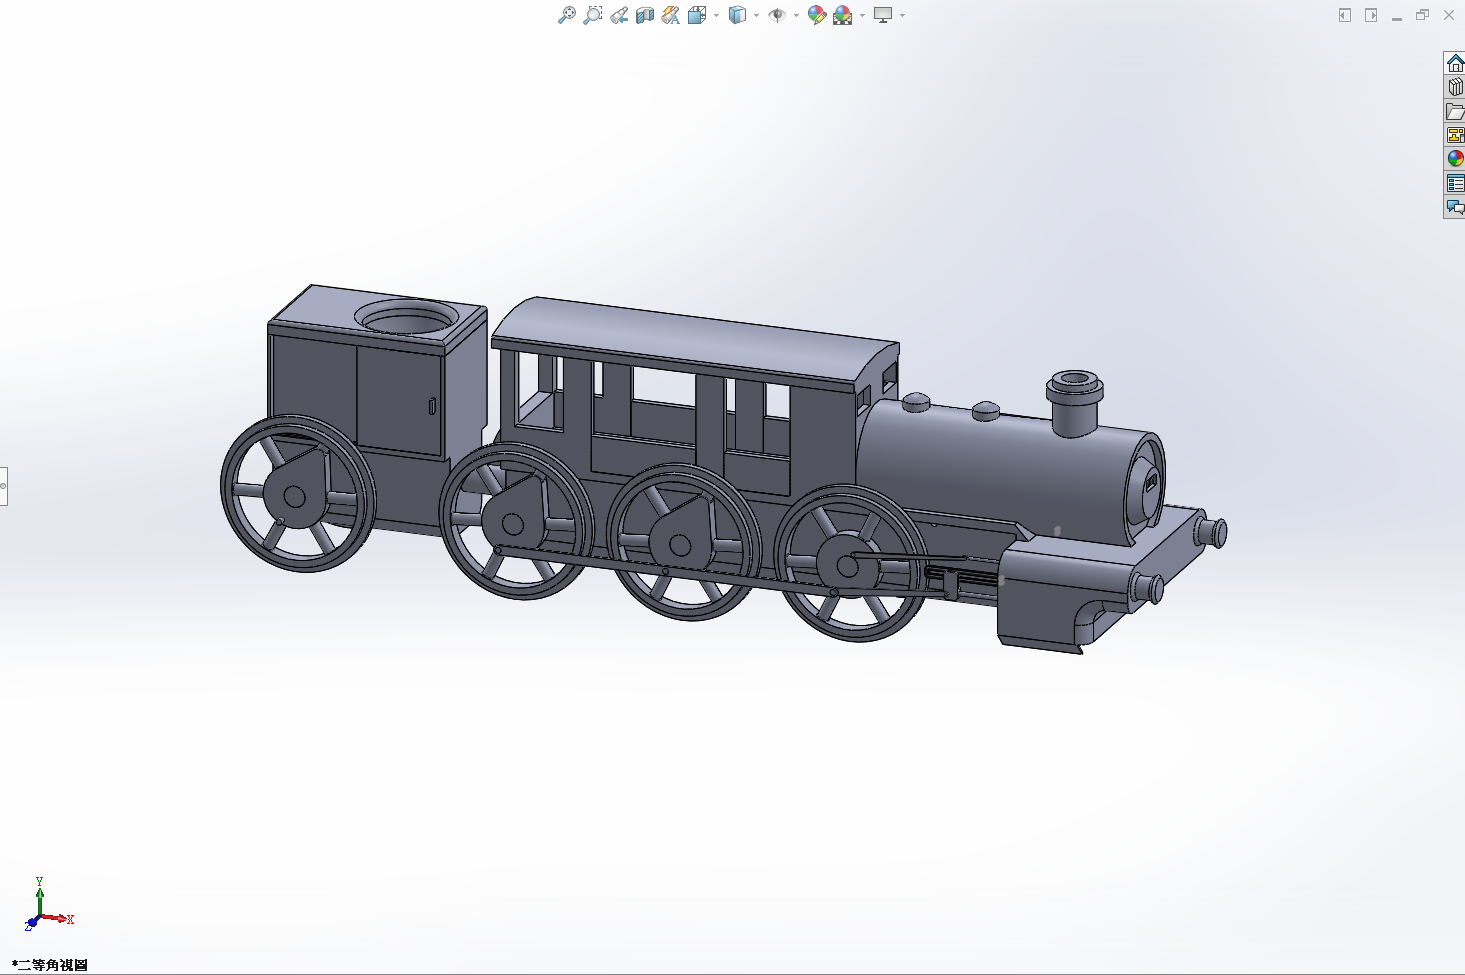
Task: Expand the Hide/Show Items dropdown arrow
Action: pyautogui.click(x=796, y=15)
